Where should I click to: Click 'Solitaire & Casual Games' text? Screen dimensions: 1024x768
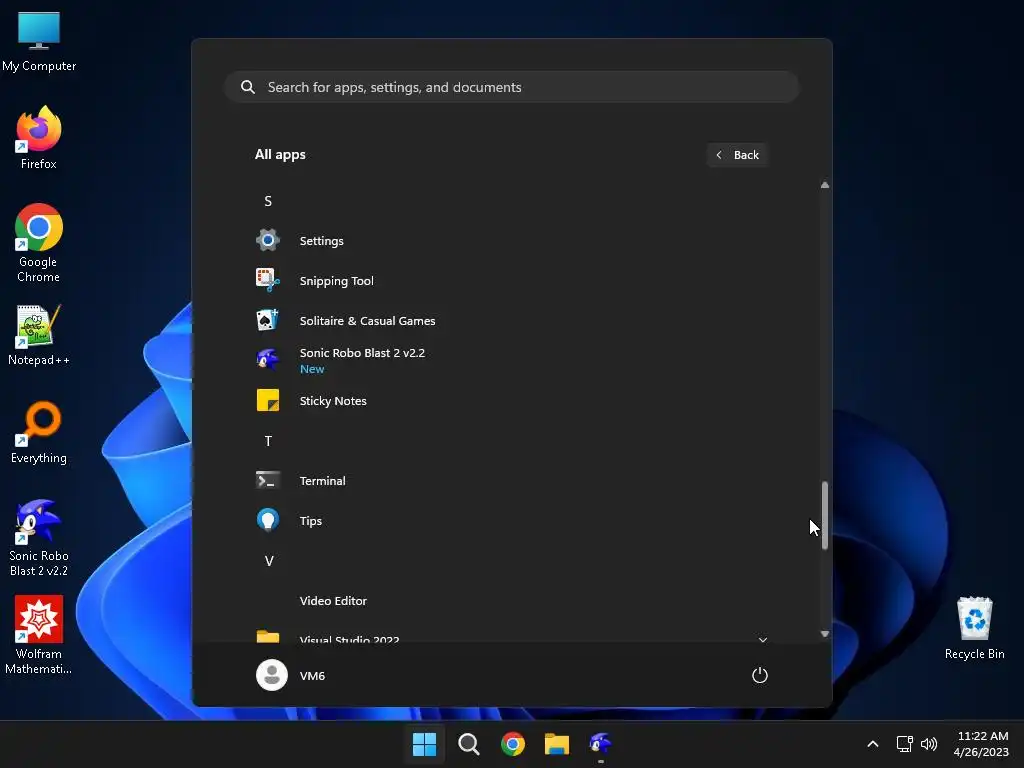click(368, 321)
